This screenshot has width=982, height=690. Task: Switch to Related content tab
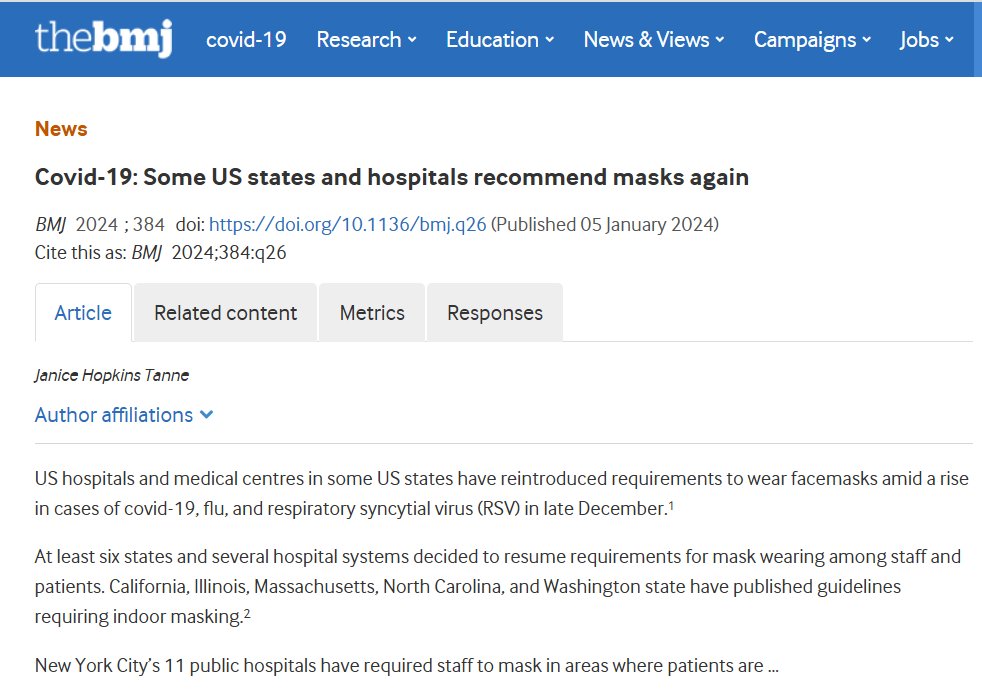[x=225, y=313]
